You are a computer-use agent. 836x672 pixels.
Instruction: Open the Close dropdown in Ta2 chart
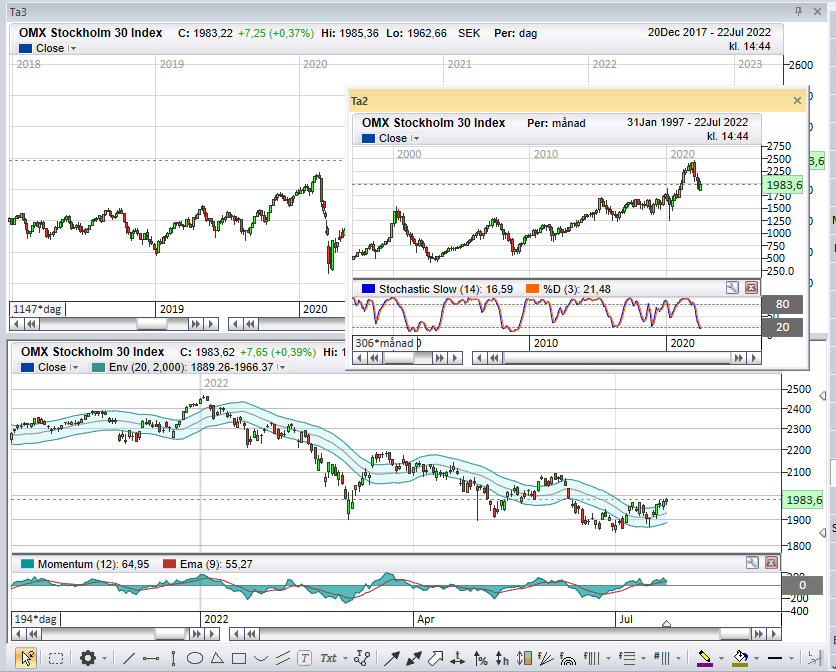[x=416, y=139]
